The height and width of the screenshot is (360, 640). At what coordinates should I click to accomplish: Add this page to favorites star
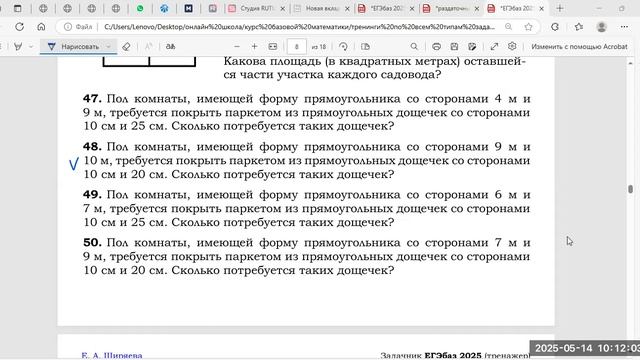click(529, 27)
